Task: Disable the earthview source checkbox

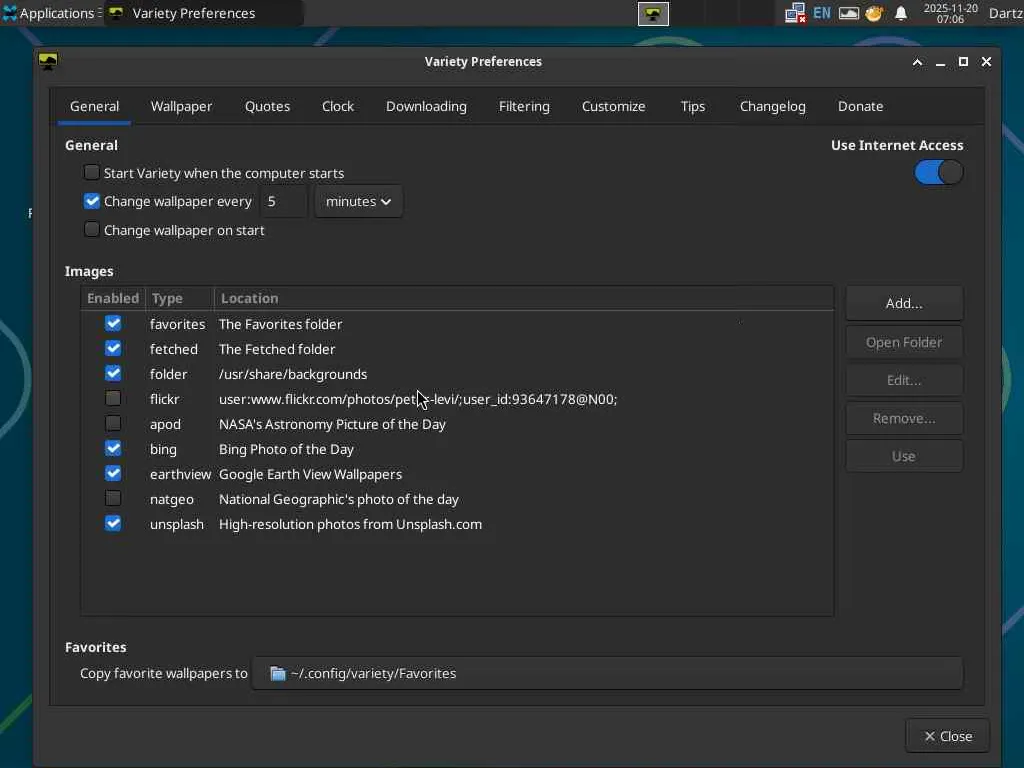Action: click(x=113, y=473)
